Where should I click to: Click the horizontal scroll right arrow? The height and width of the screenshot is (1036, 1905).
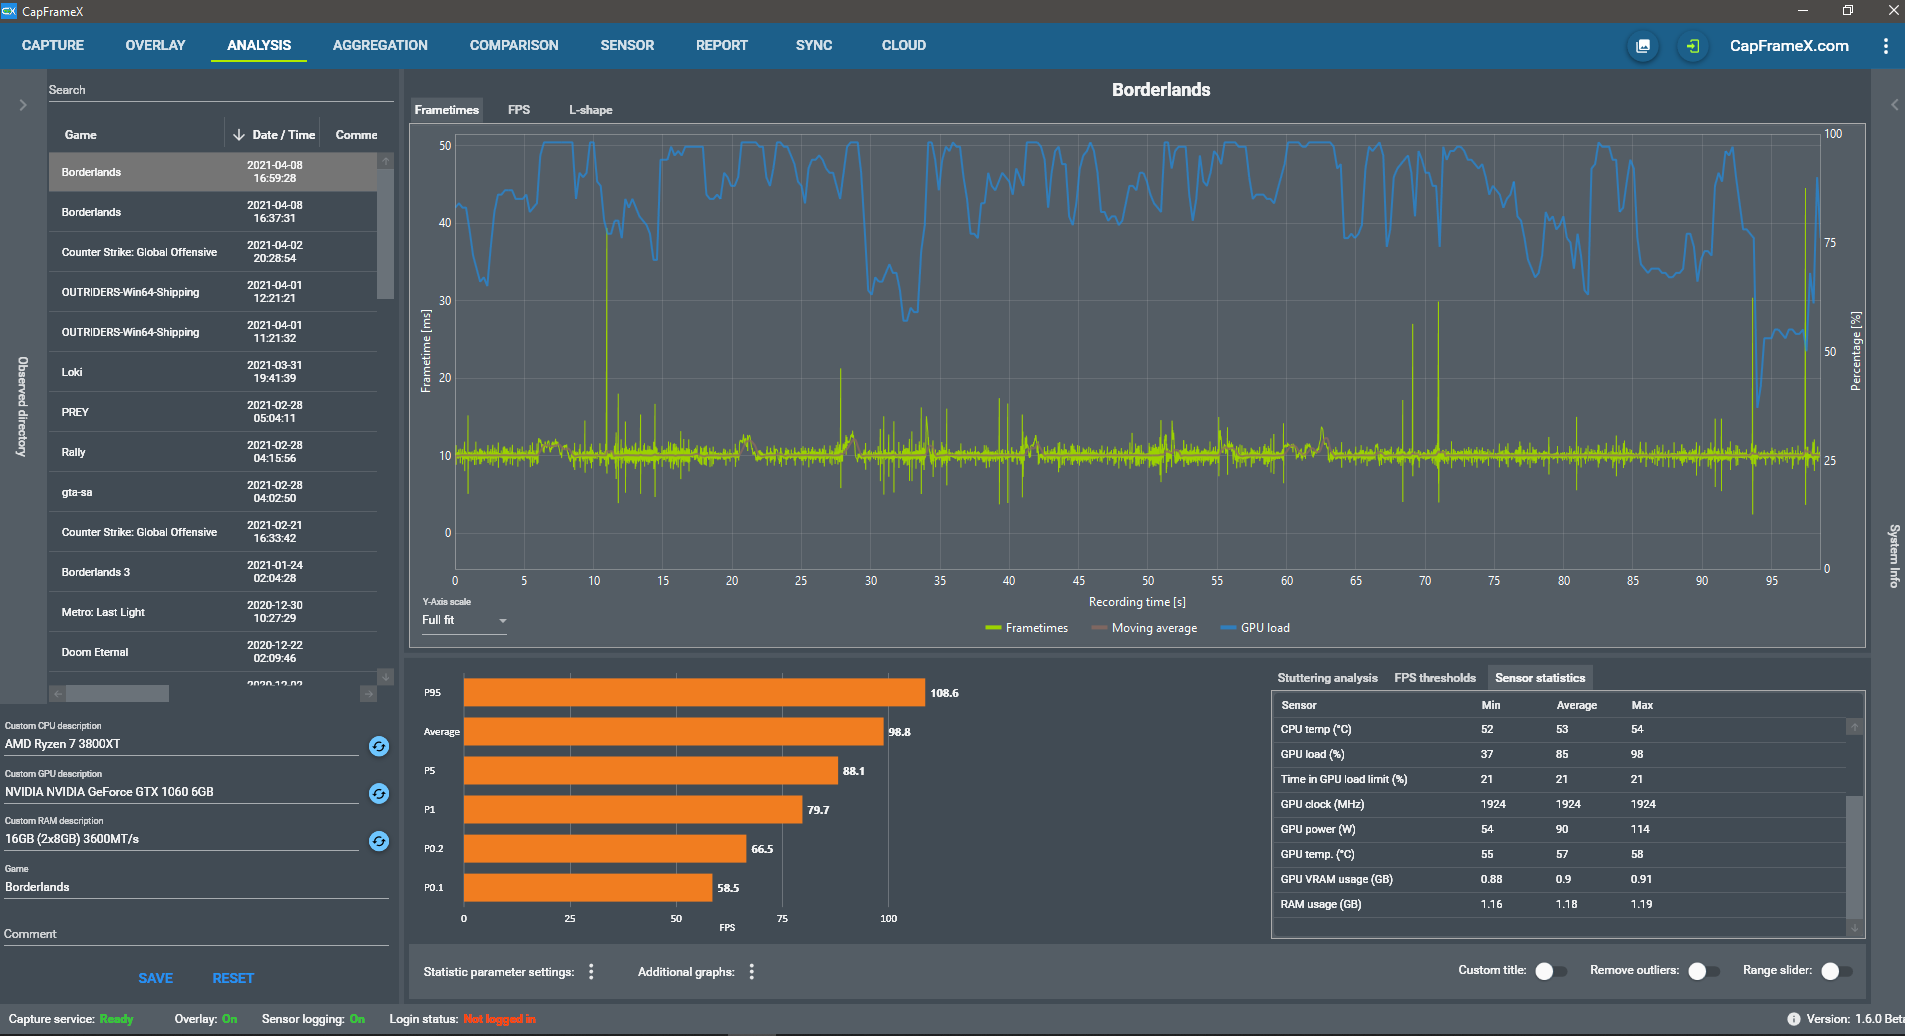[x=368, y=694]
